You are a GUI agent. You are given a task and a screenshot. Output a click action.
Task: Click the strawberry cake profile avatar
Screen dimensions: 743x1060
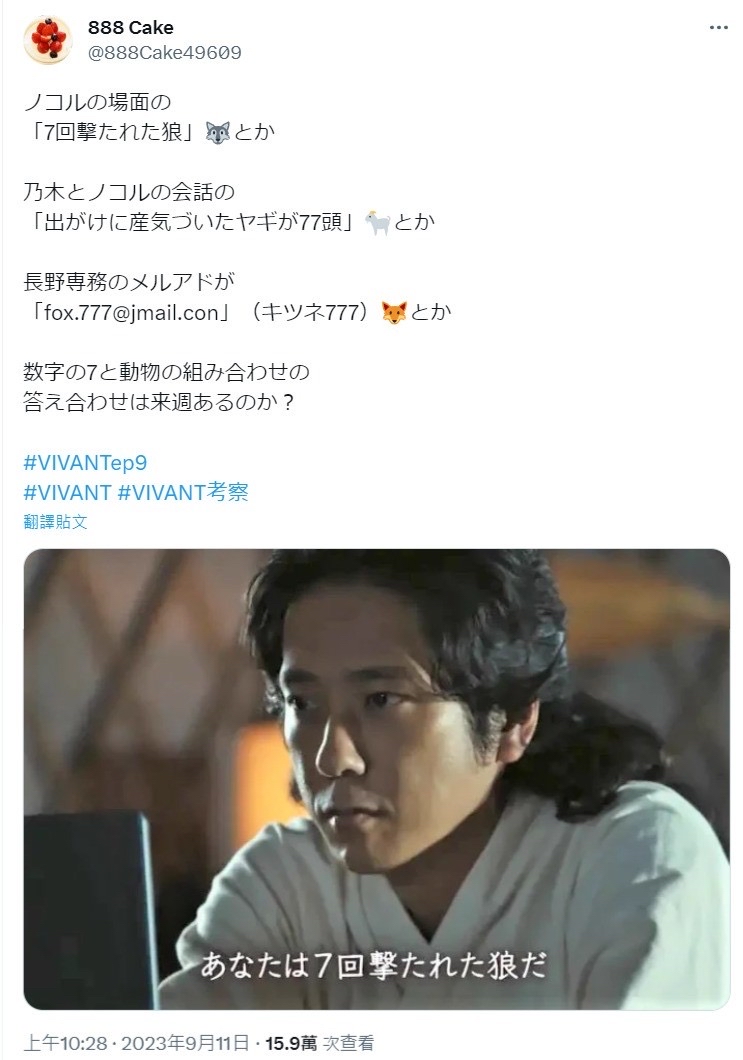pos(48,40)
